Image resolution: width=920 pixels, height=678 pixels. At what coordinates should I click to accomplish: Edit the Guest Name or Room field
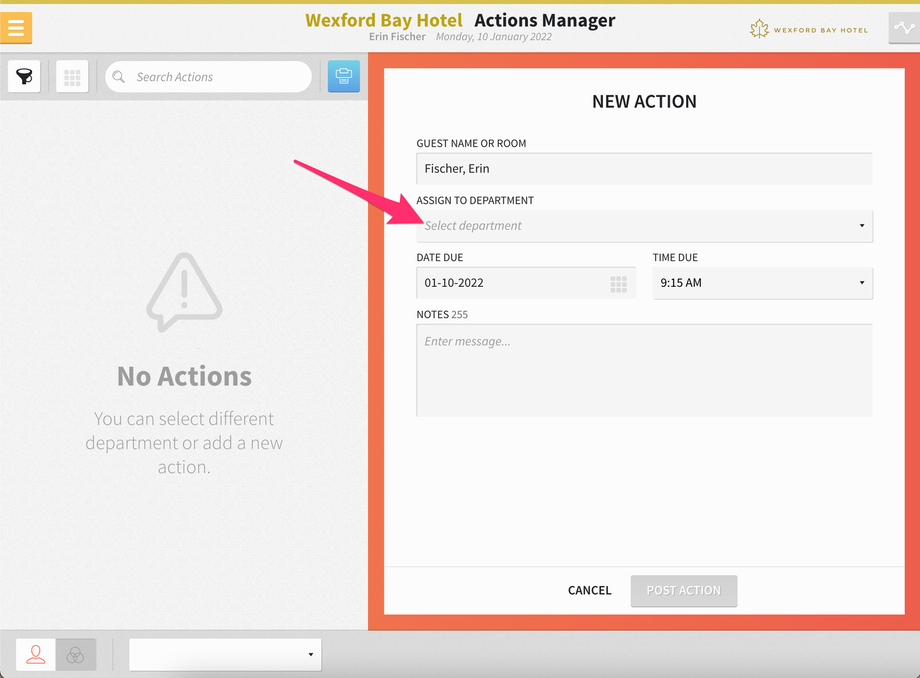coord(644,169)
